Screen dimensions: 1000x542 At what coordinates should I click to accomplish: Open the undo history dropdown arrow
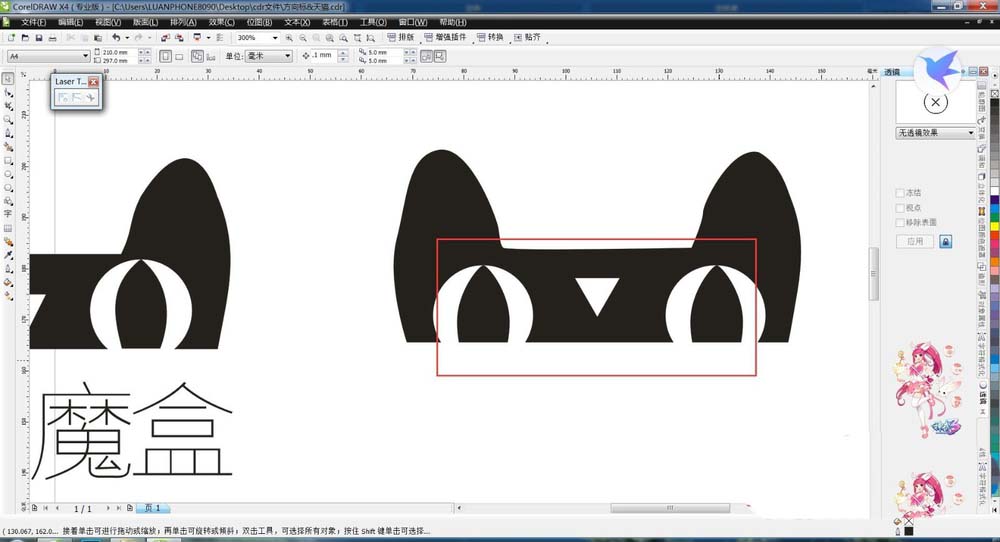[127, 38]
